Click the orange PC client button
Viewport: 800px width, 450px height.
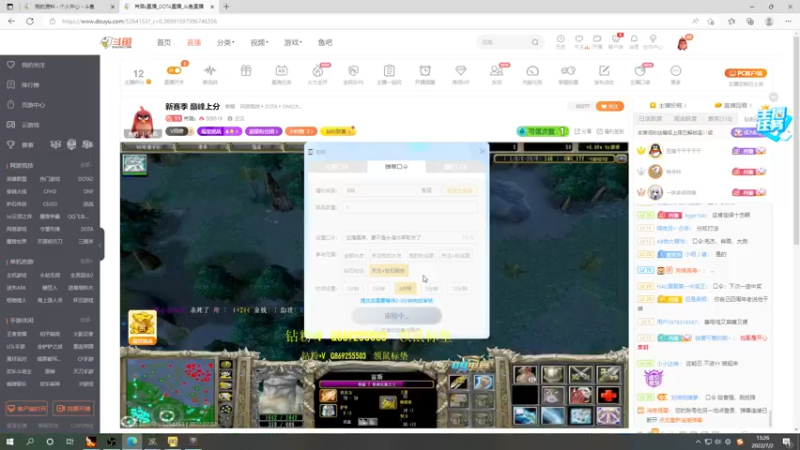pos(745,73)
